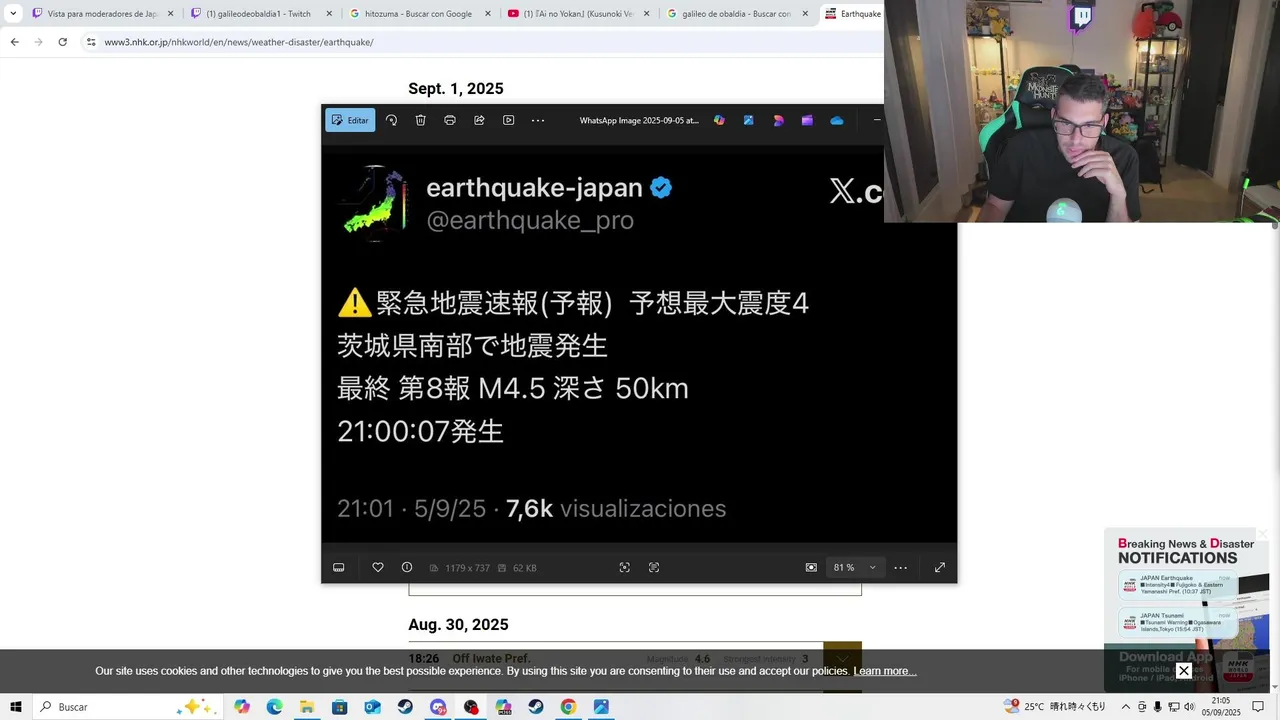Show hidden system tray icons
This screenshot has height=720, width=1280.
(x=1126, y=707)
